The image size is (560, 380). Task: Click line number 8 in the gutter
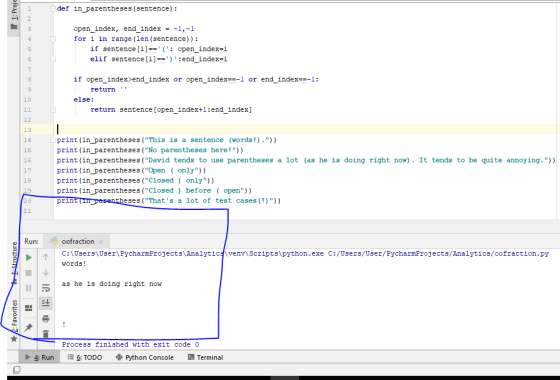pyautogui.click(x=29, y=79)
